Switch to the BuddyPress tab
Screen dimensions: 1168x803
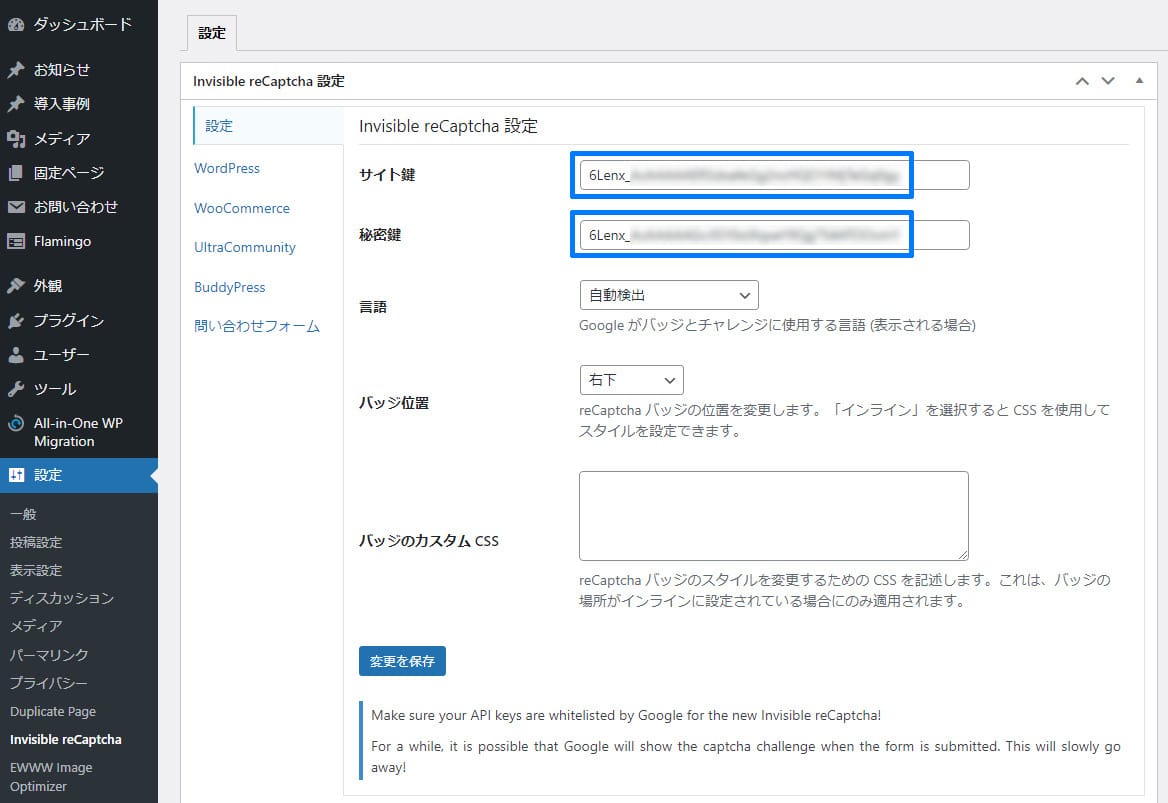(229, 287)
